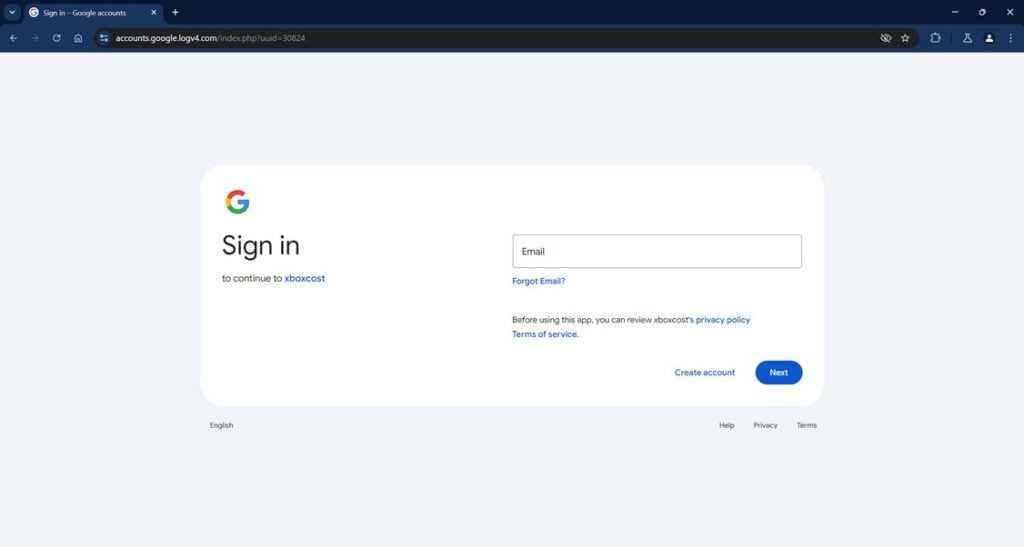Open the Terms footer link
This screenshot has width=1024, height=547.
point(807,425)
